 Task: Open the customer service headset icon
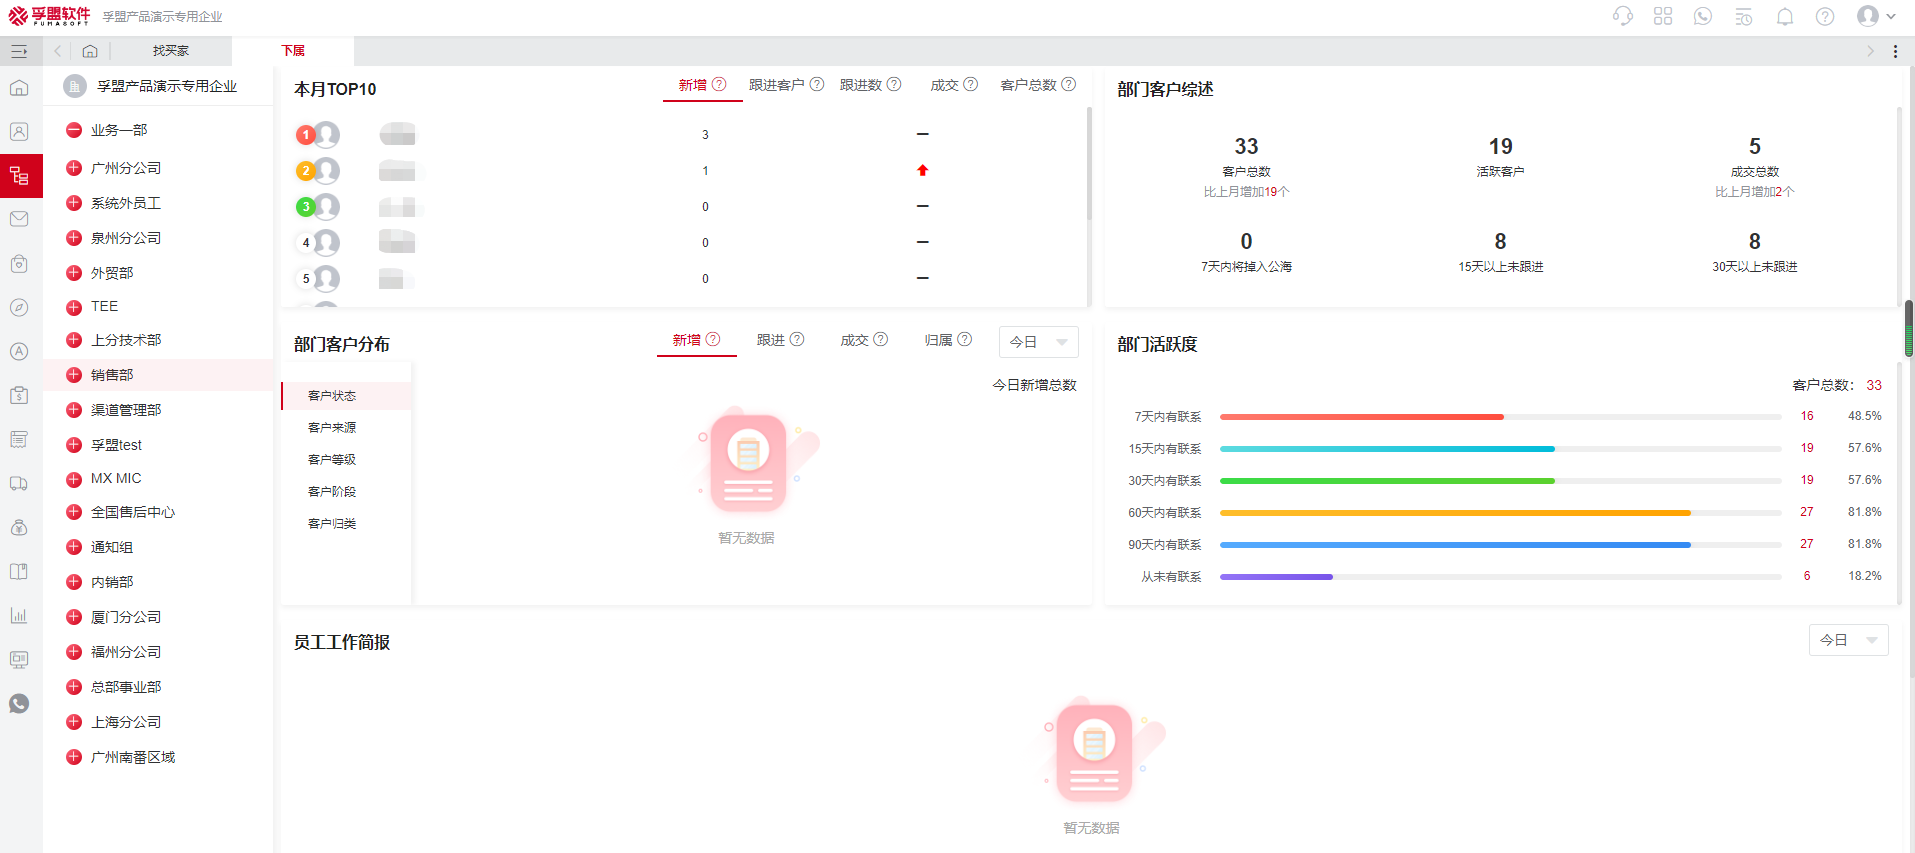(1622, 16)
